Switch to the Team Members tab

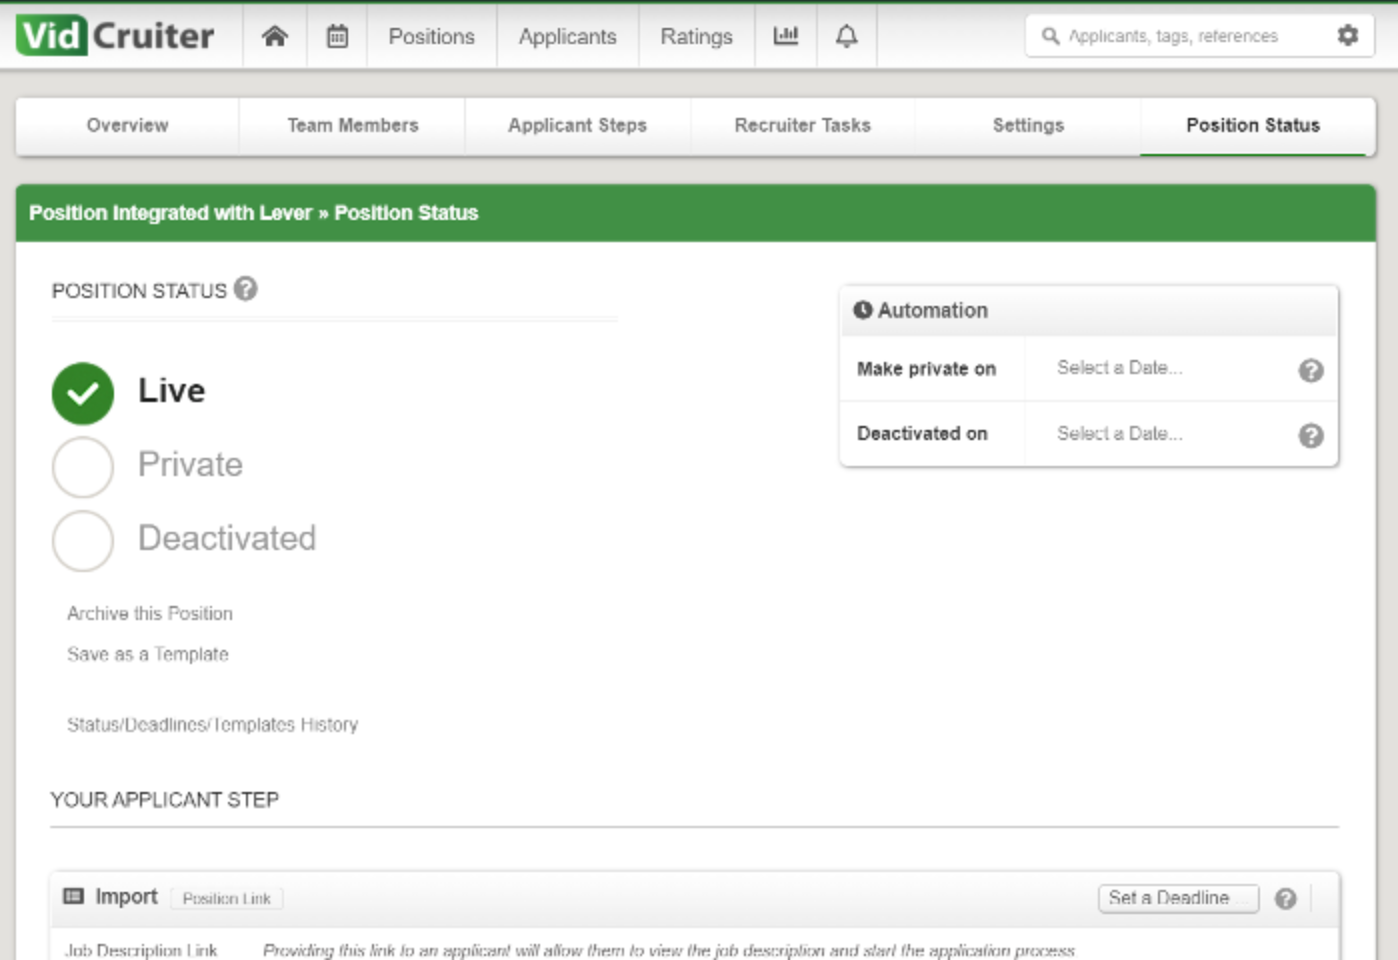(351, 126)
